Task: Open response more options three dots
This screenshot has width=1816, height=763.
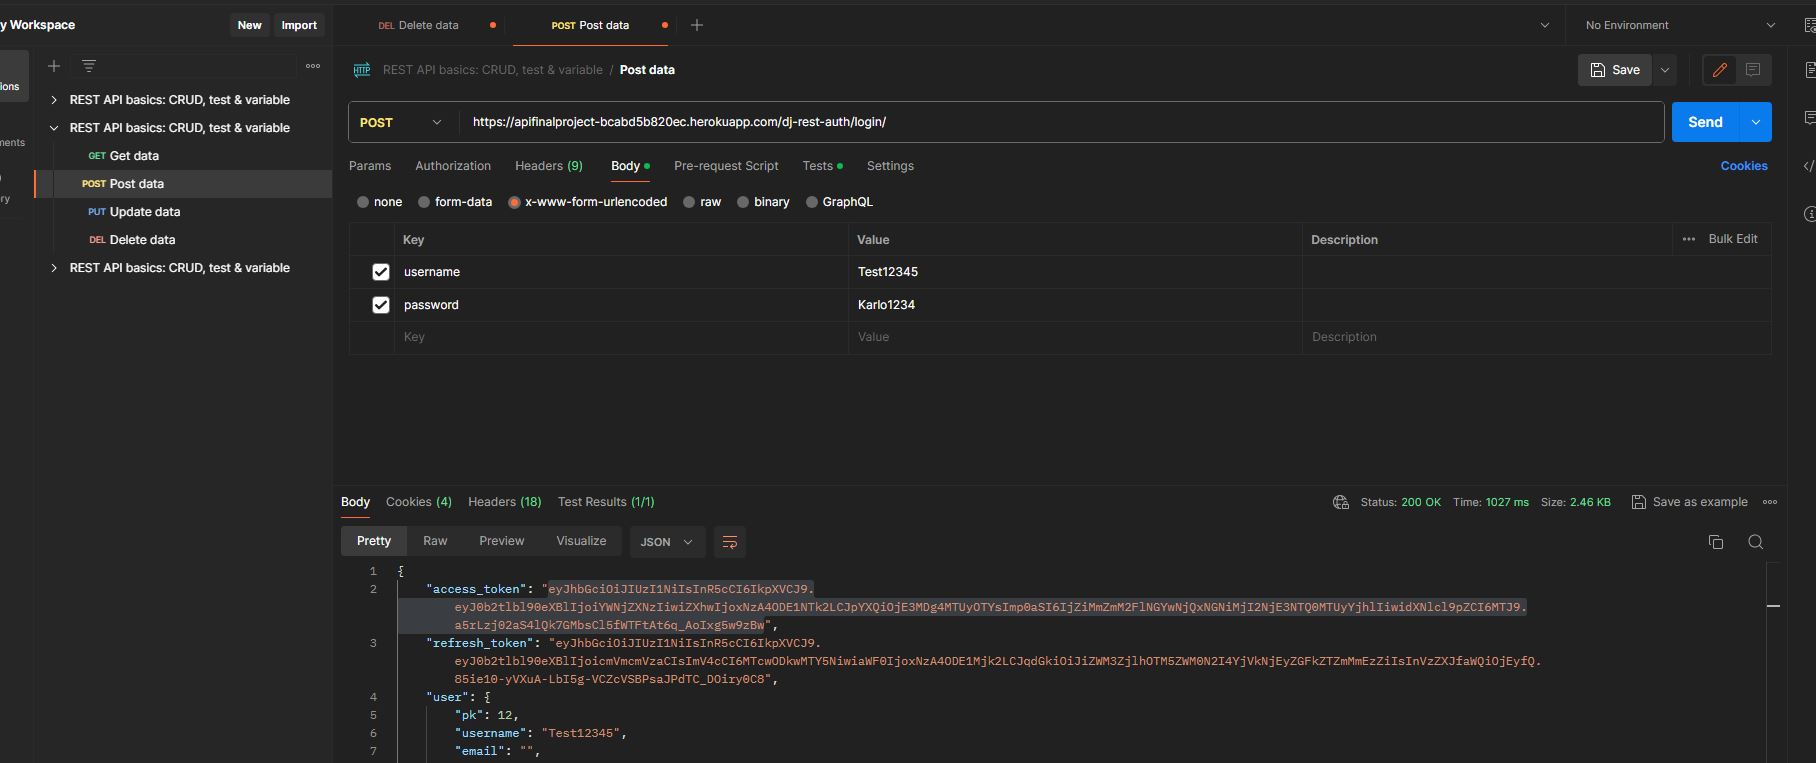Action: 1770,502
